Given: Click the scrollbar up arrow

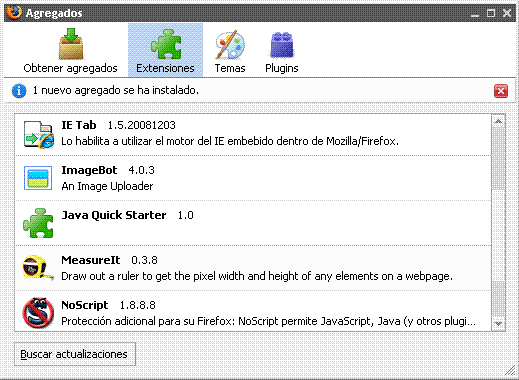Looking at the screenshot, I should [x=499, y=121].
